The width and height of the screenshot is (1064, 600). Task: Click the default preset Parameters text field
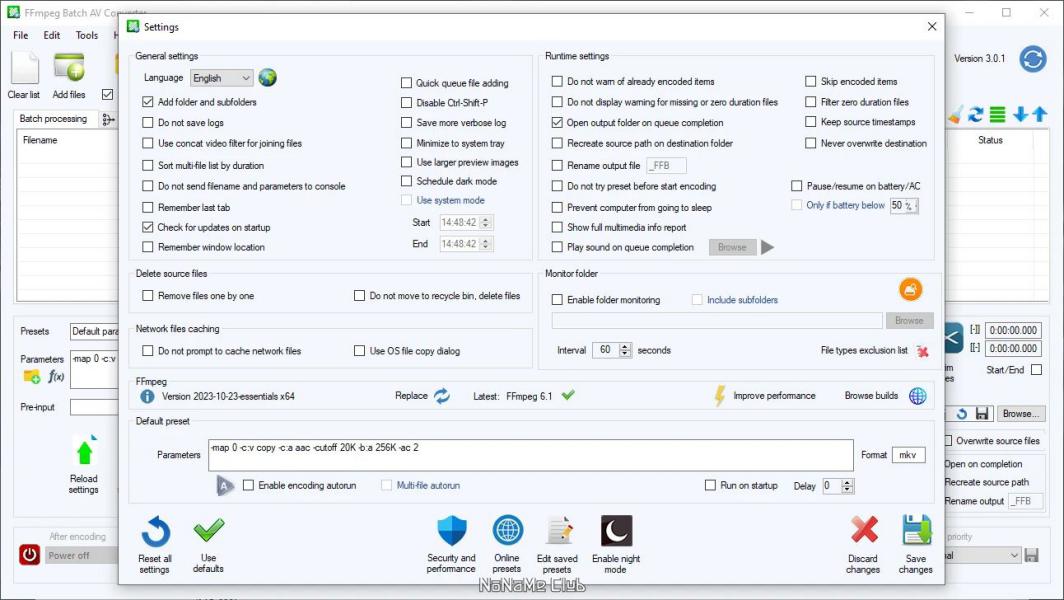tap(531, 455)
